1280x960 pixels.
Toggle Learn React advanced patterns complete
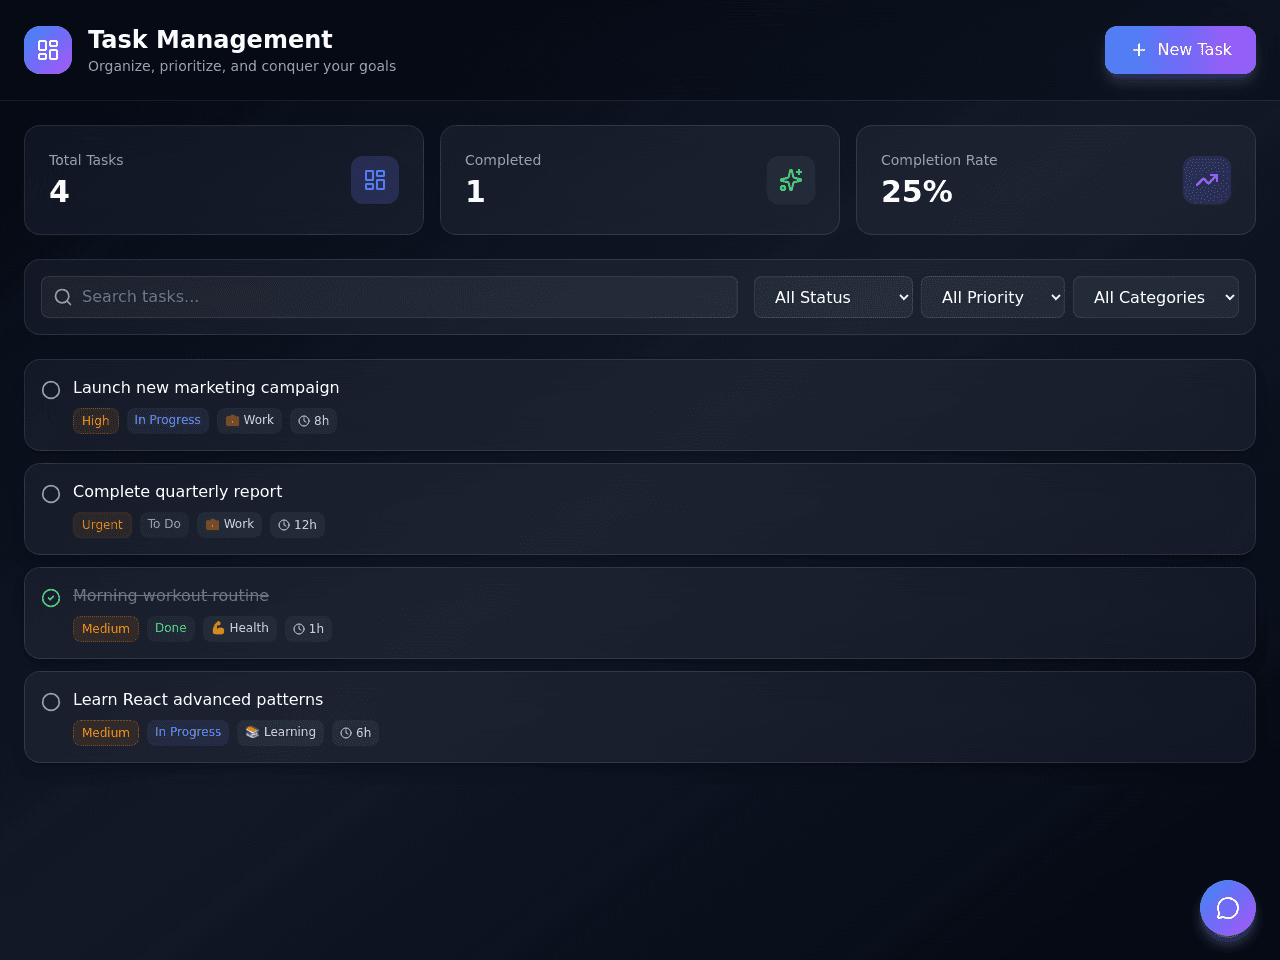pos(51,702)
